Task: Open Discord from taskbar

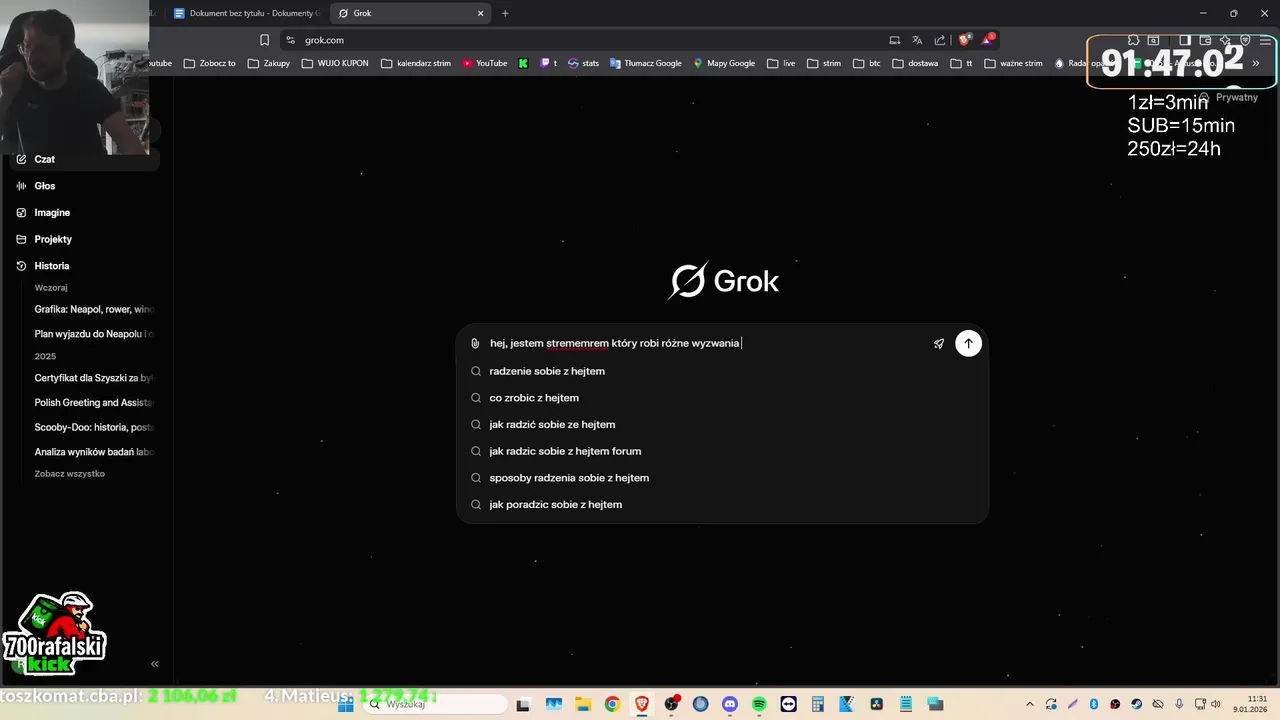Action: click(x=730, y=704)
